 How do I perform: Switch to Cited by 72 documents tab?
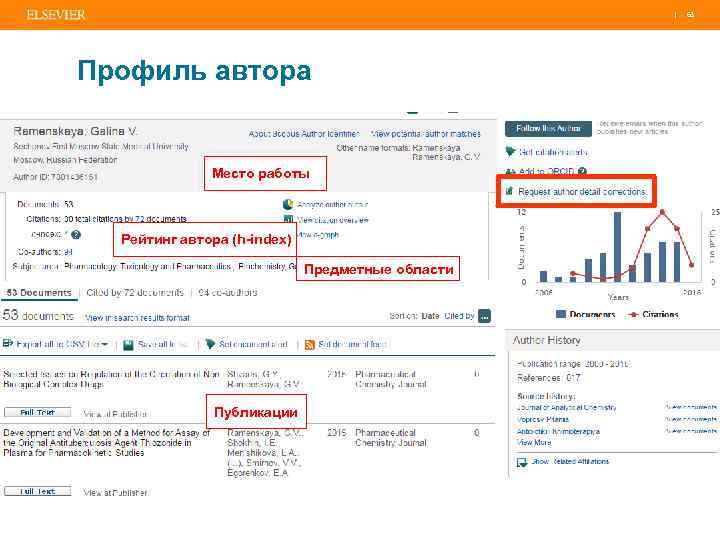[135, 292]
